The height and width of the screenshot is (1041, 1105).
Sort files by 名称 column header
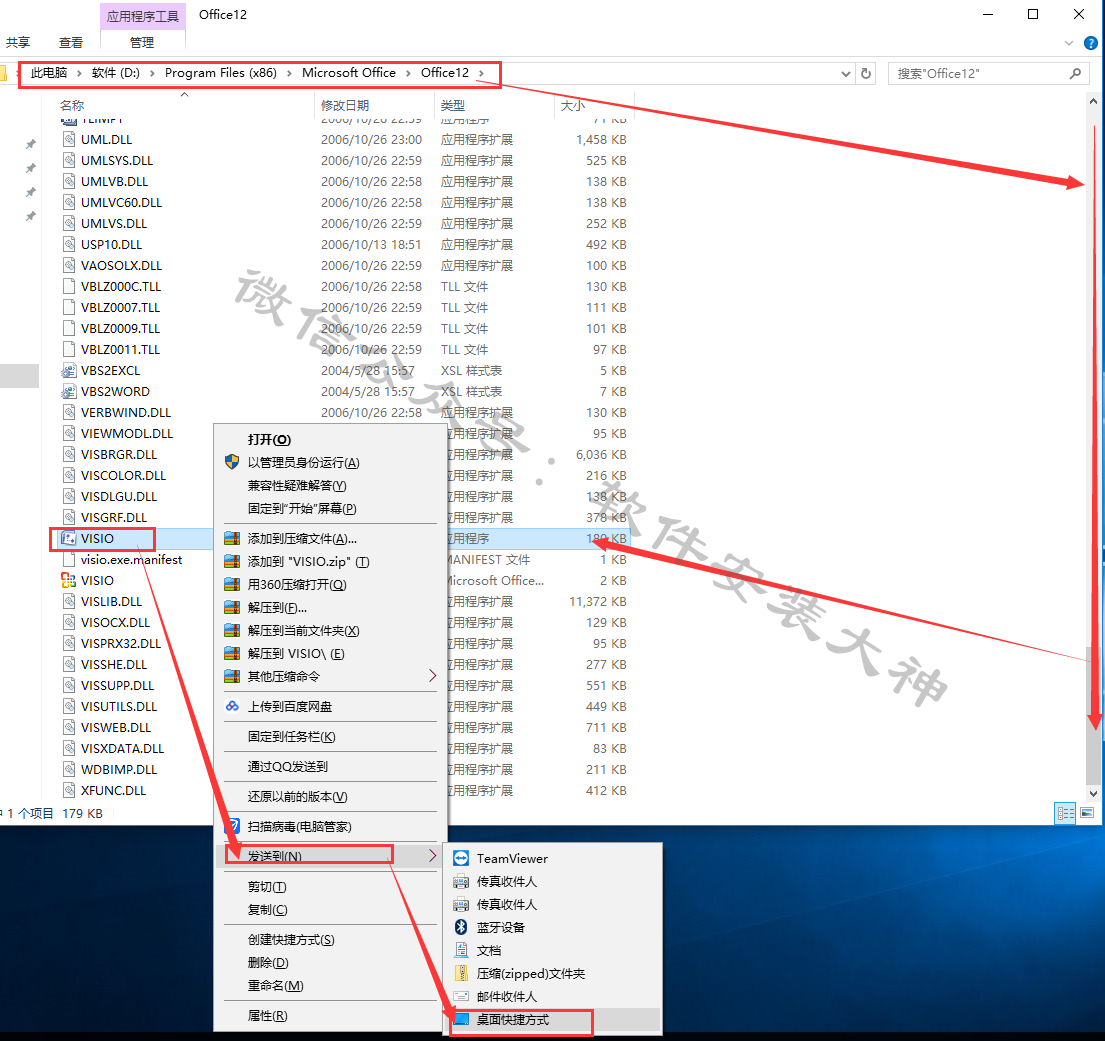coord(72,106)
